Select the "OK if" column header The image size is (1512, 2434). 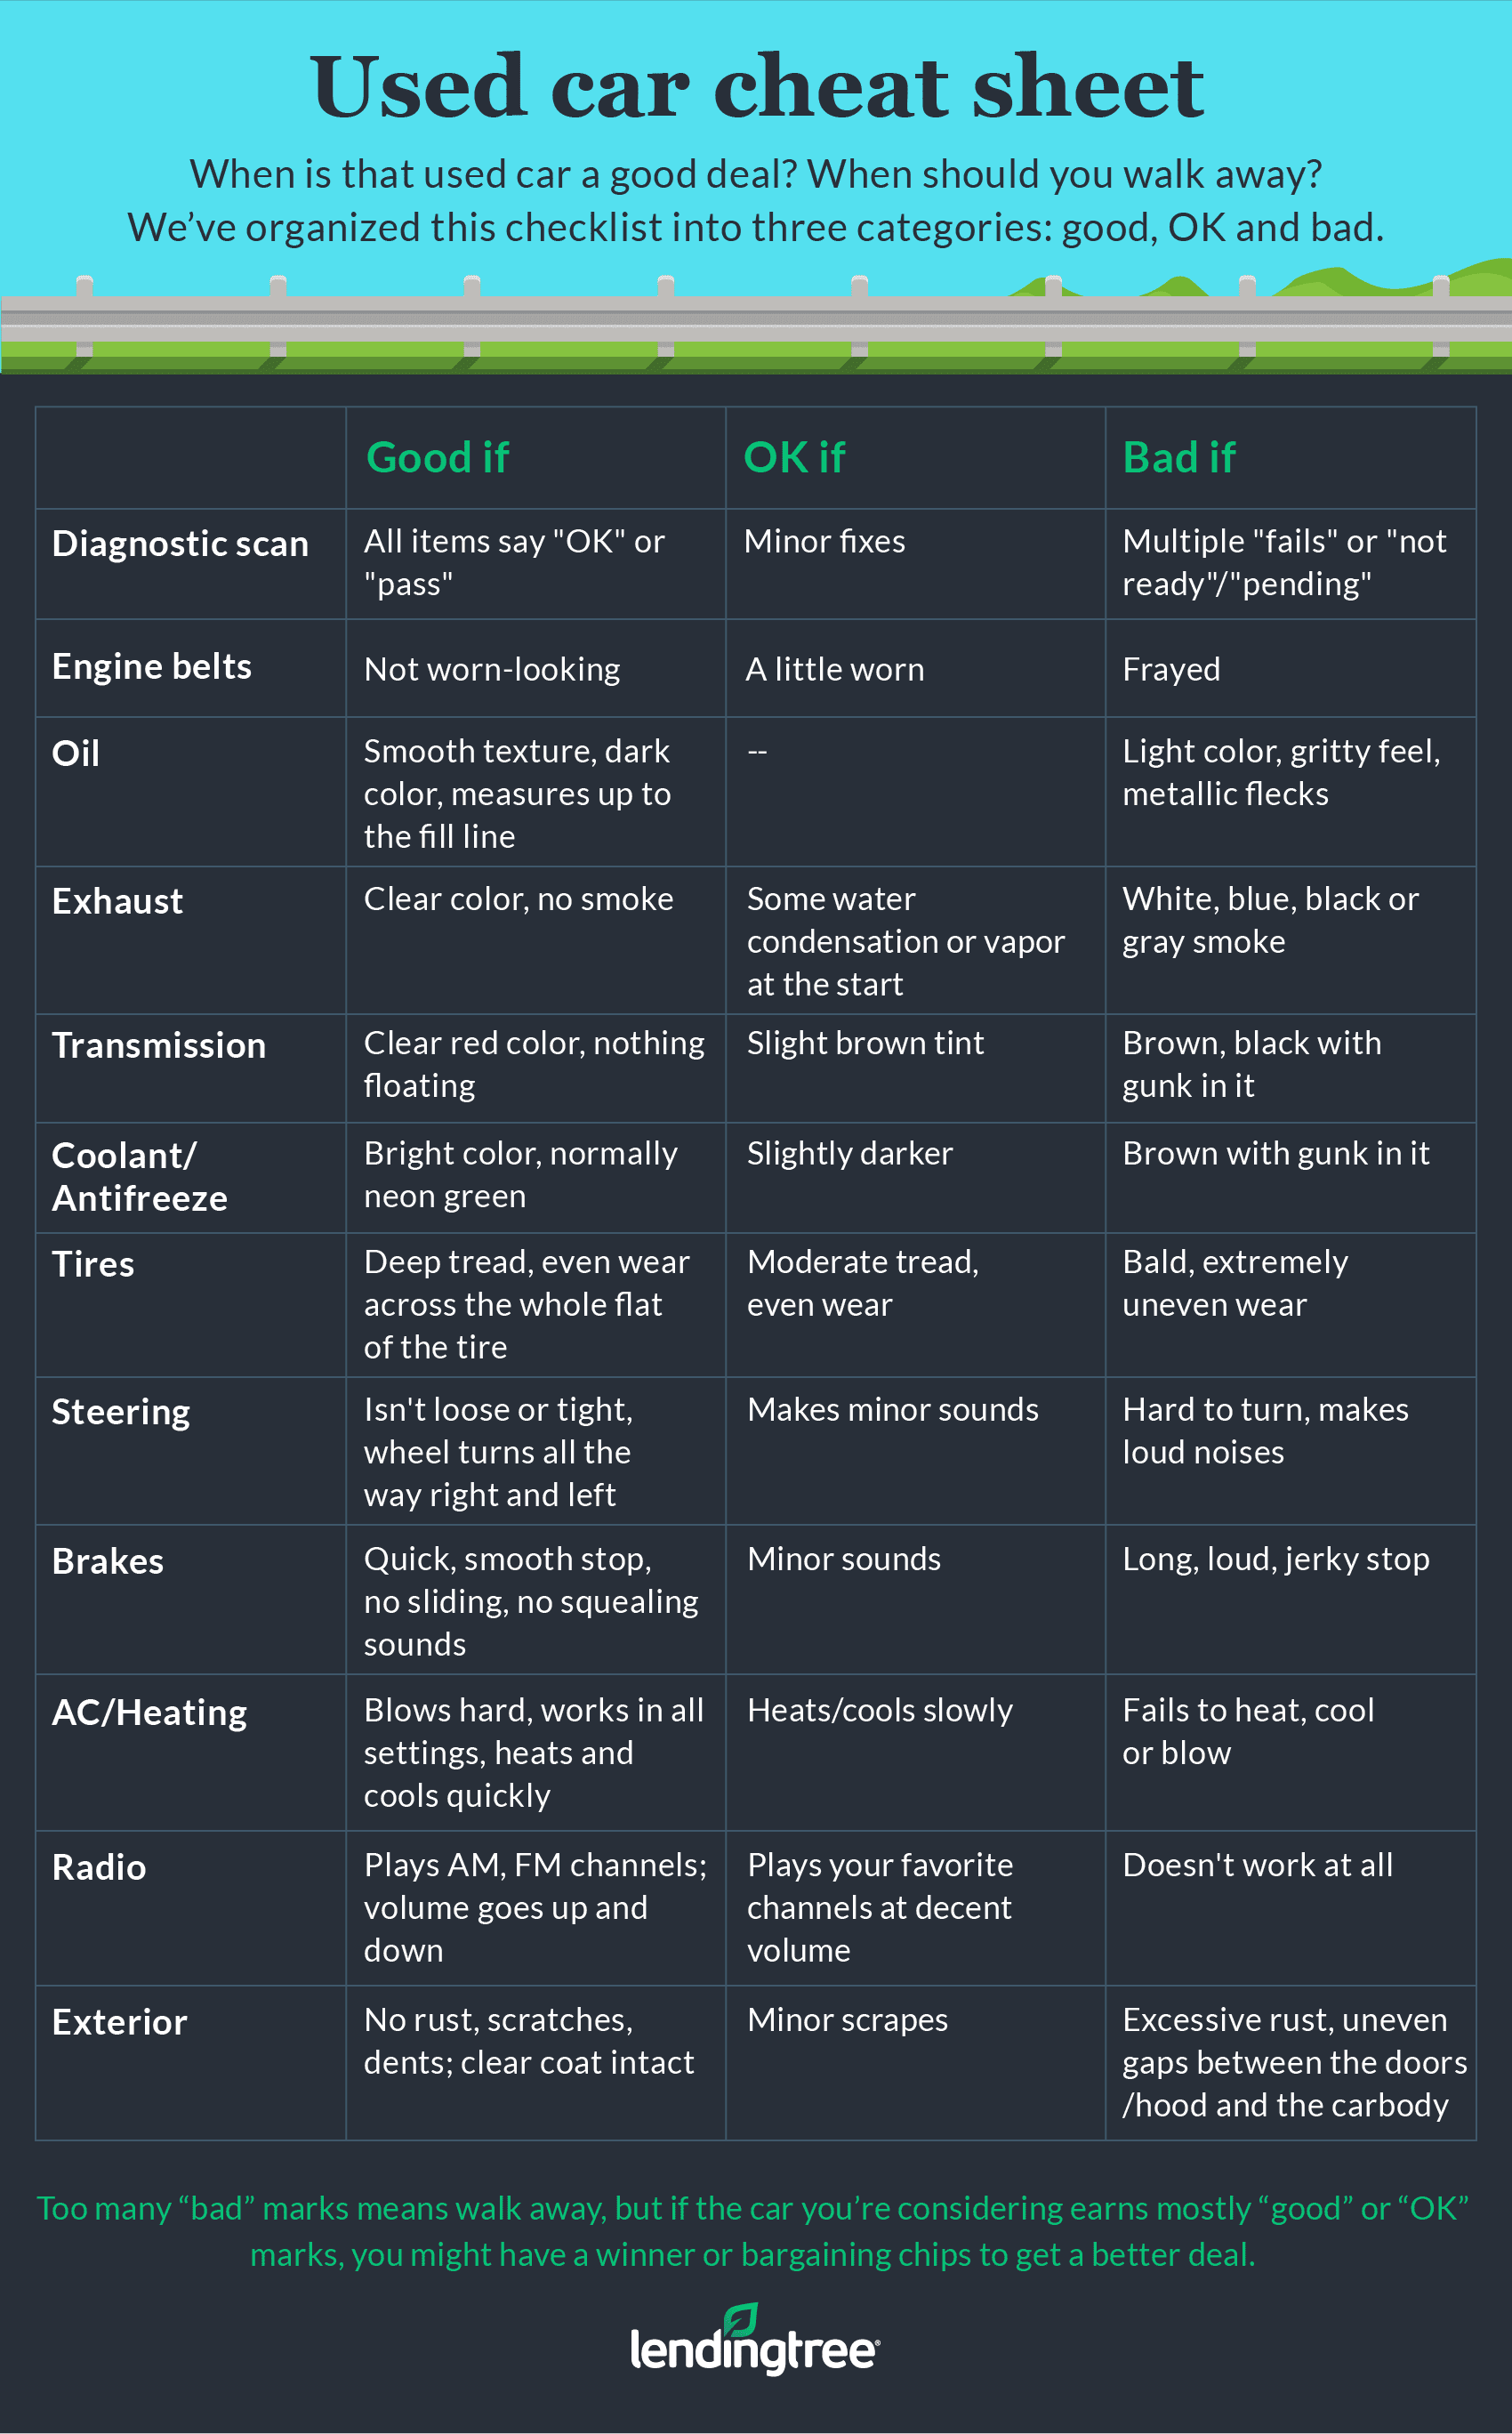[x=794, y=458]
